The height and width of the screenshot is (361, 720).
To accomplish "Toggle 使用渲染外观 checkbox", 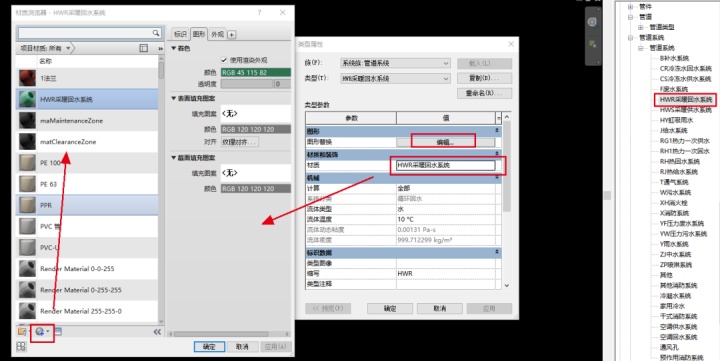I will 224,60.
